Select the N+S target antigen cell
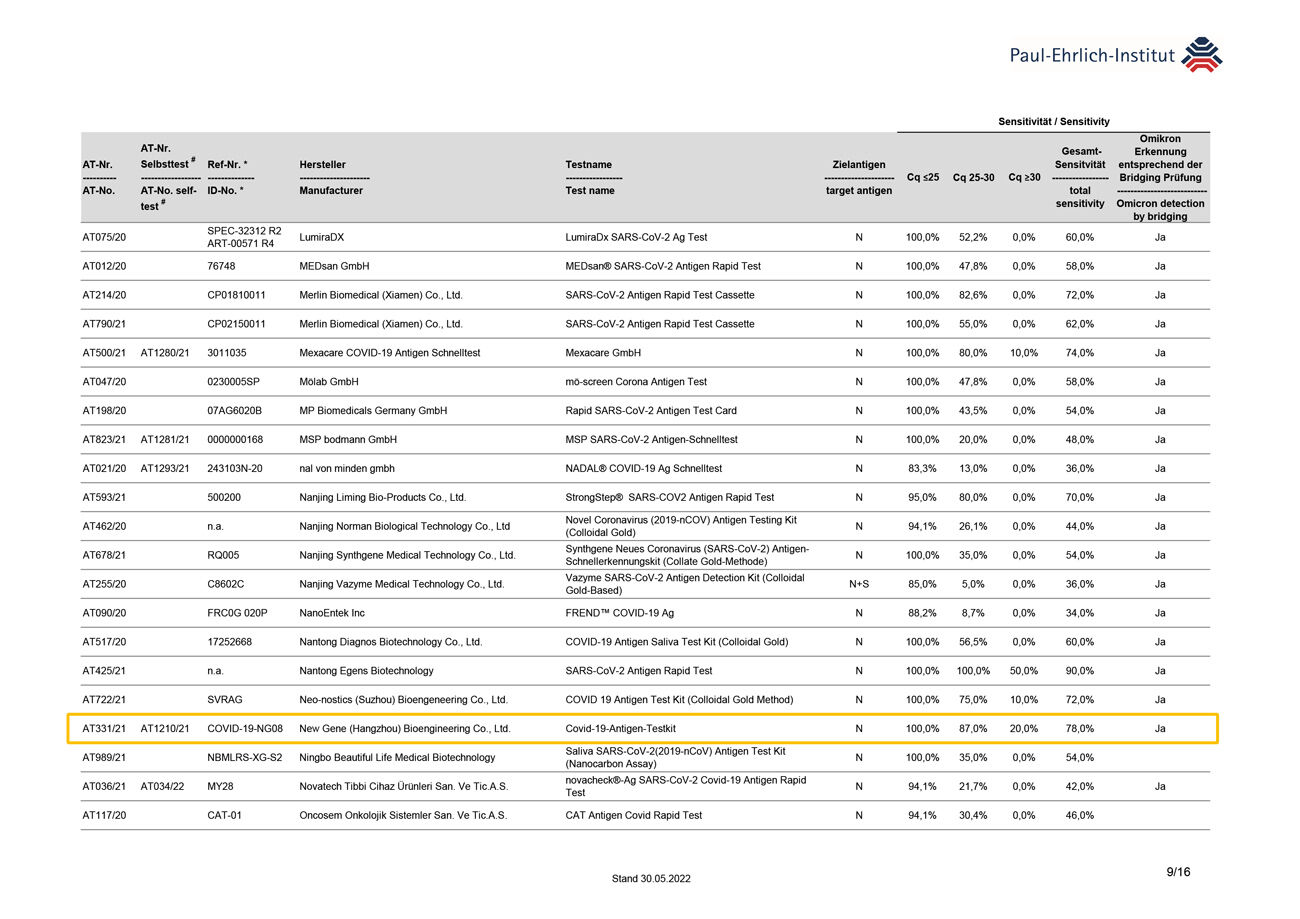 point(858,584)
